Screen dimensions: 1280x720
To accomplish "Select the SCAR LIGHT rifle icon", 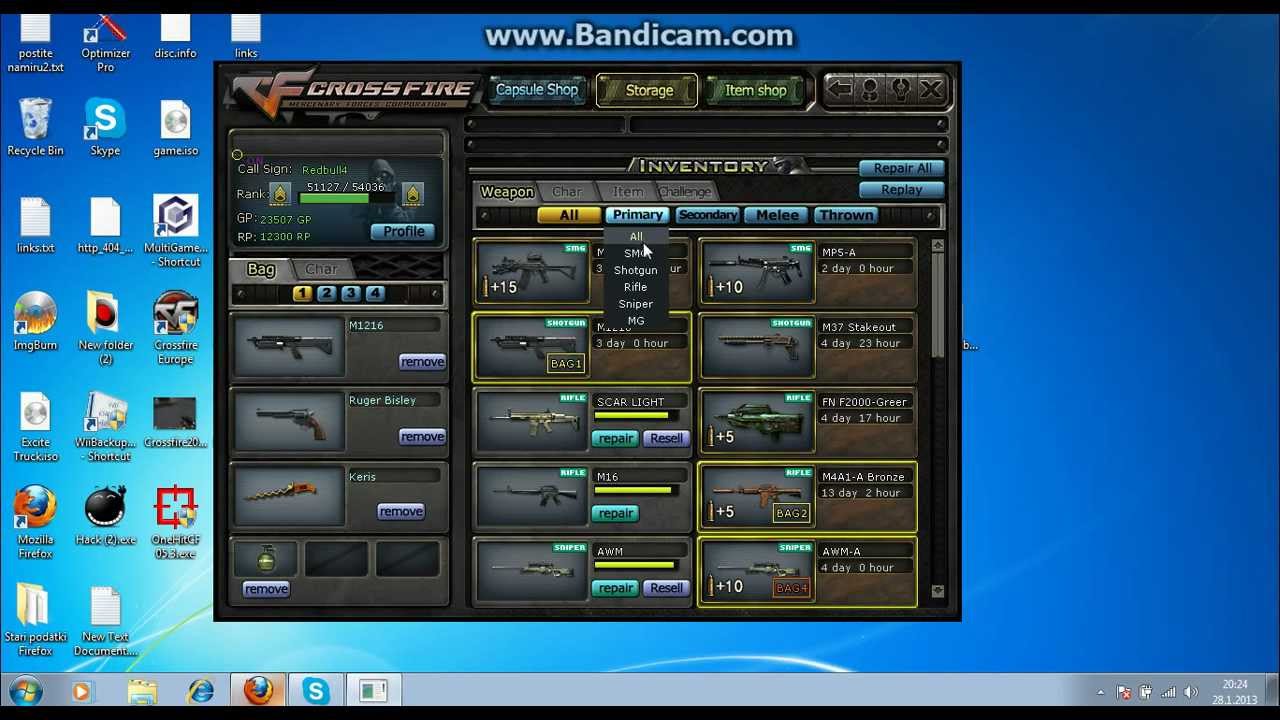I will click(x=533, y=422).
